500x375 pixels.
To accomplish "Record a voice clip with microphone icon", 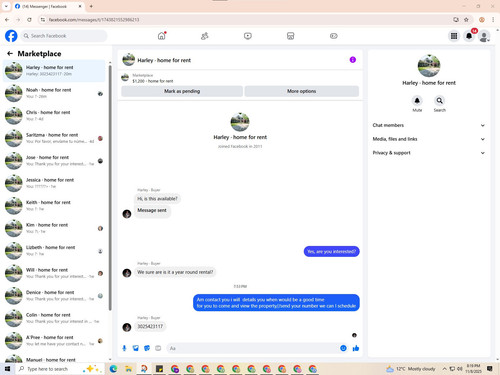I will [124, 348].
